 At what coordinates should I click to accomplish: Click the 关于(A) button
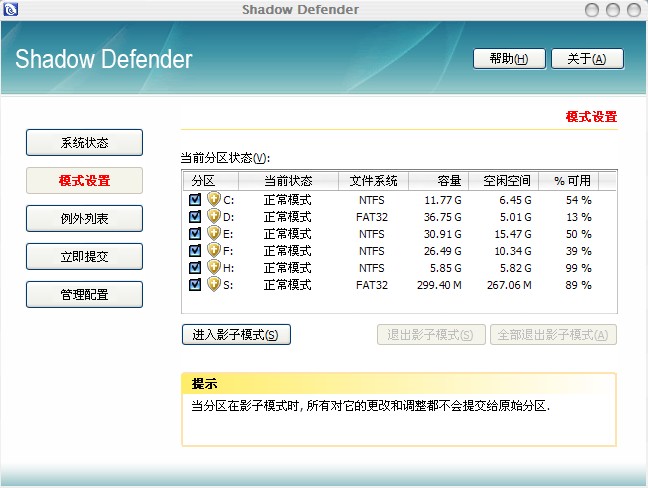pos(587,59)
